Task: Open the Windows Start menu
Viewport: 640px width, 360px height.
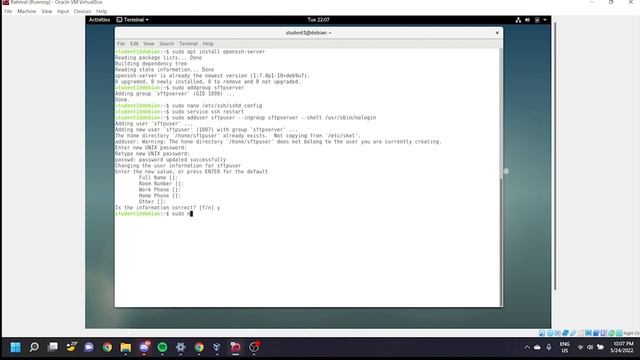Action: point(16,347)
